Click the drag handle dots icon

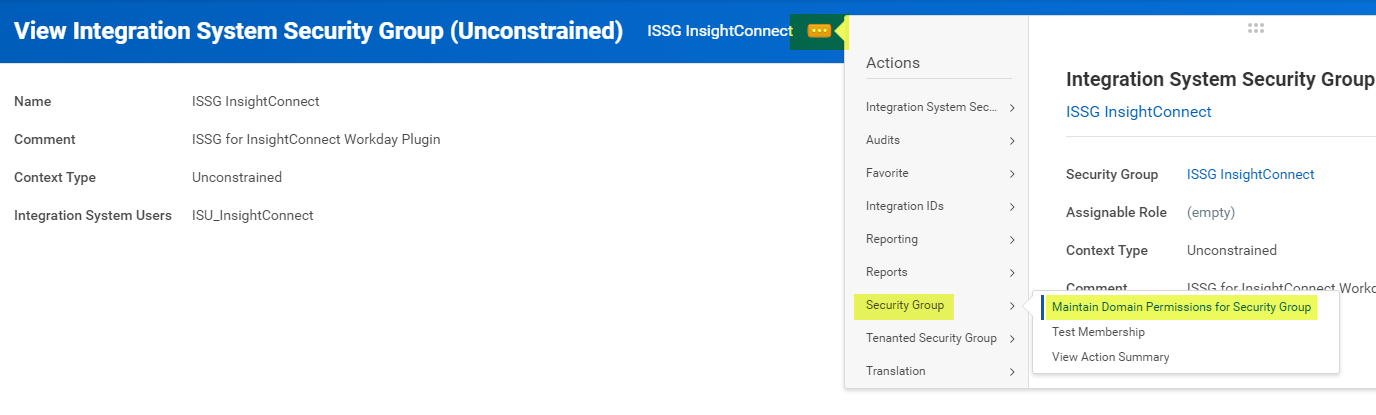1256,29
